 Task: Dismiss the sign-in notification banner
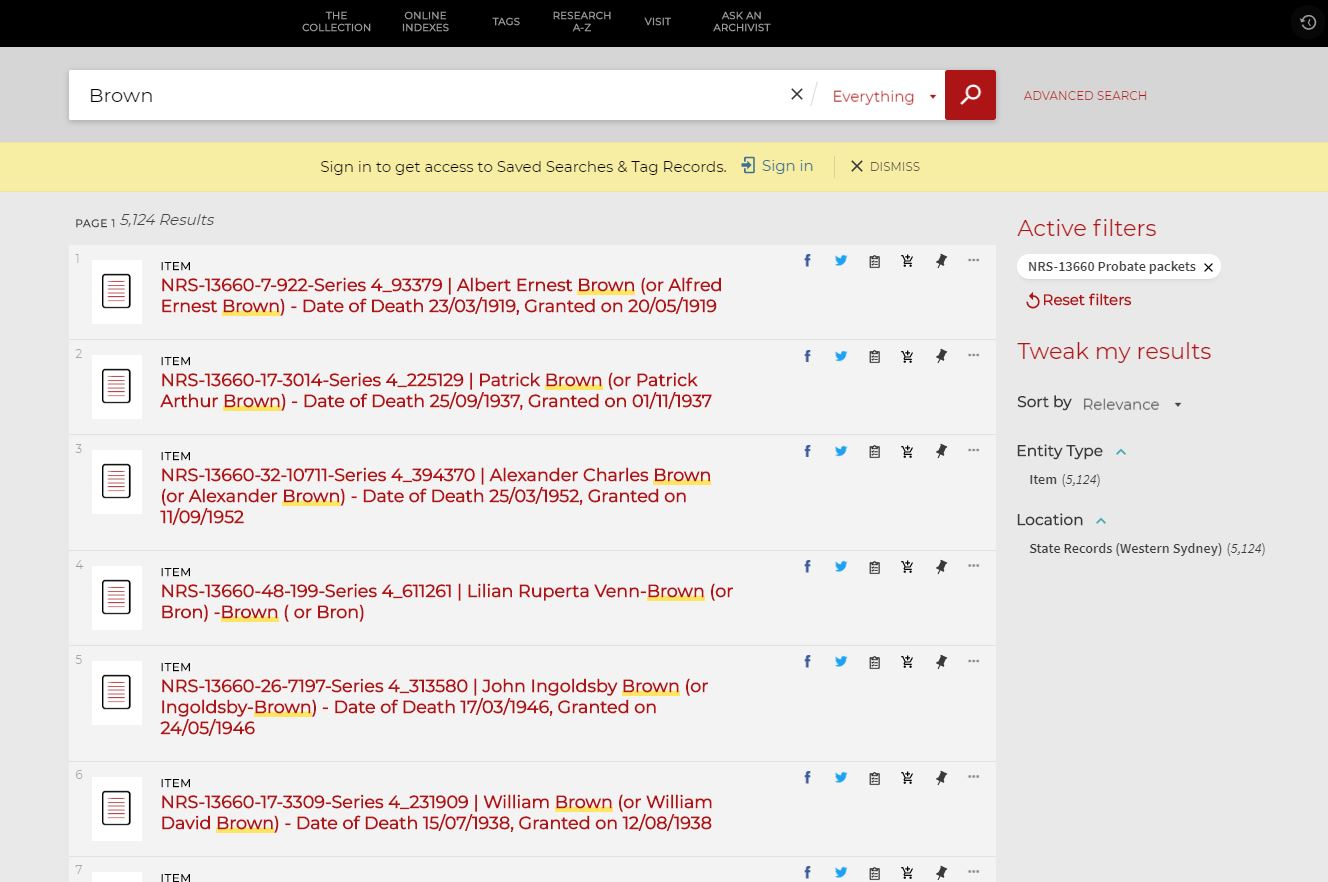[884, 167]
